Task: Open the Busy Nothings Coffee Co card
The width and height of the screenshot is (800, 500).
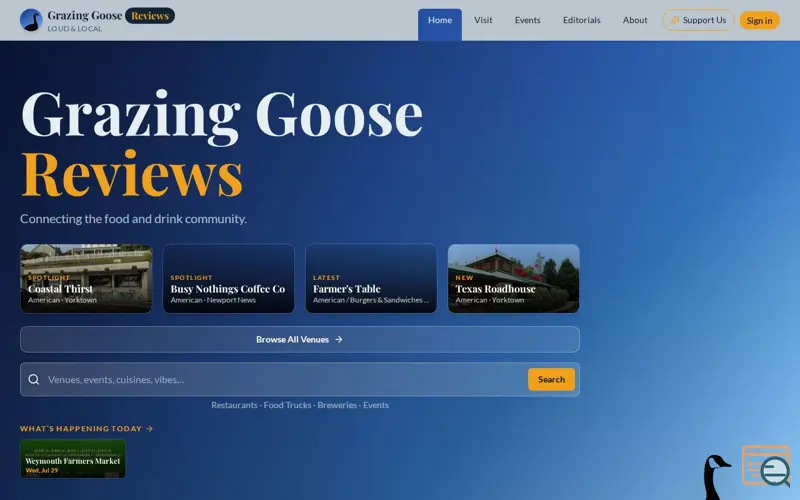Action: (x=229, y=279)
